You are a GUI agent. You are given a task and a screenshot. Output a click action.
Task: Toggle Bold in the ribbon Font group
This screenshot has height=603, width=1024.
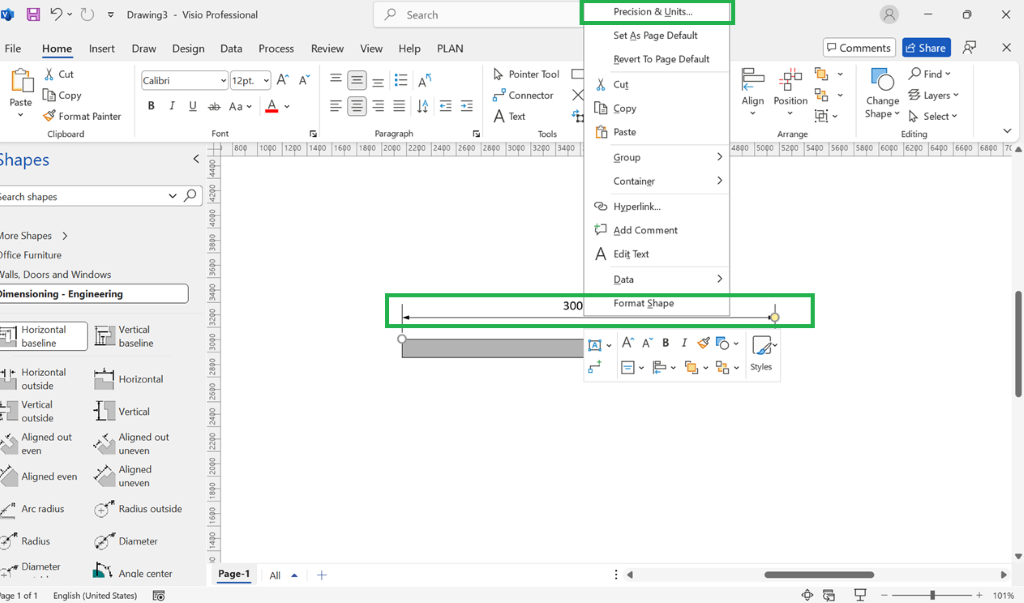click(x=151, y=106)
